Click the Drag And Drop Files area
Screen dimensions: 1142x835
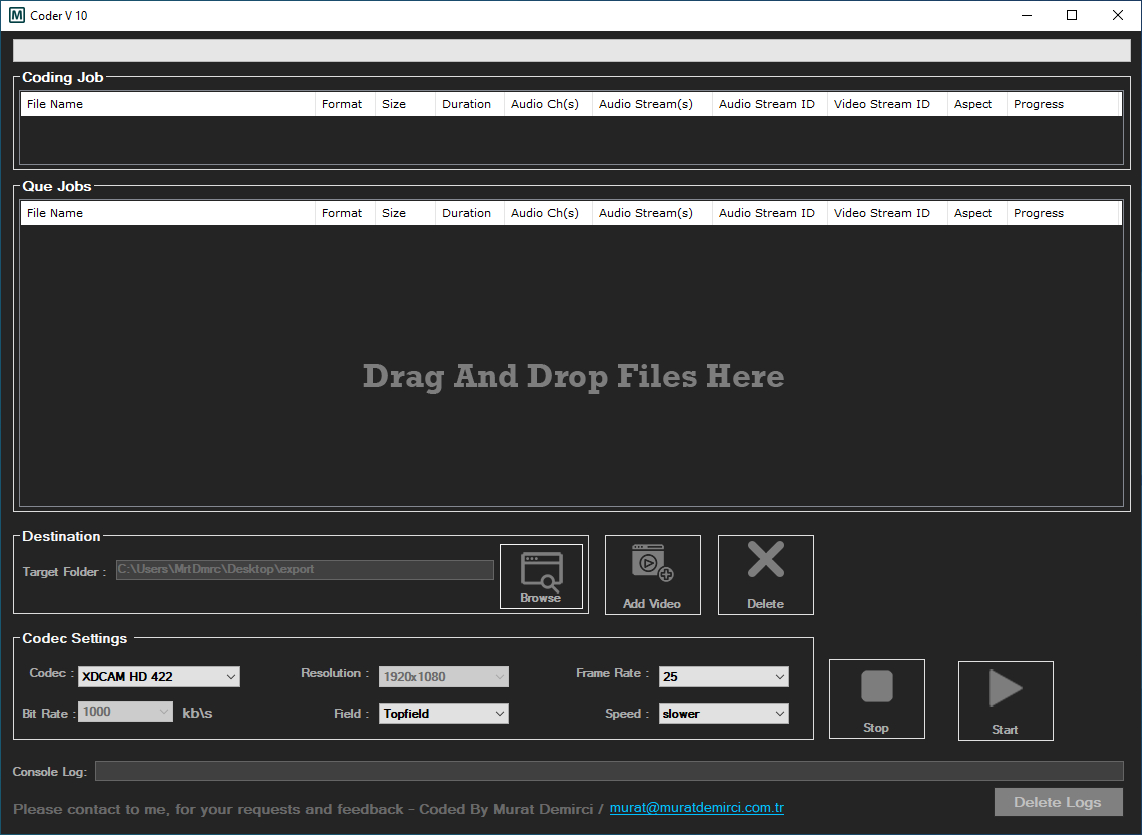[x=573, y=377]
